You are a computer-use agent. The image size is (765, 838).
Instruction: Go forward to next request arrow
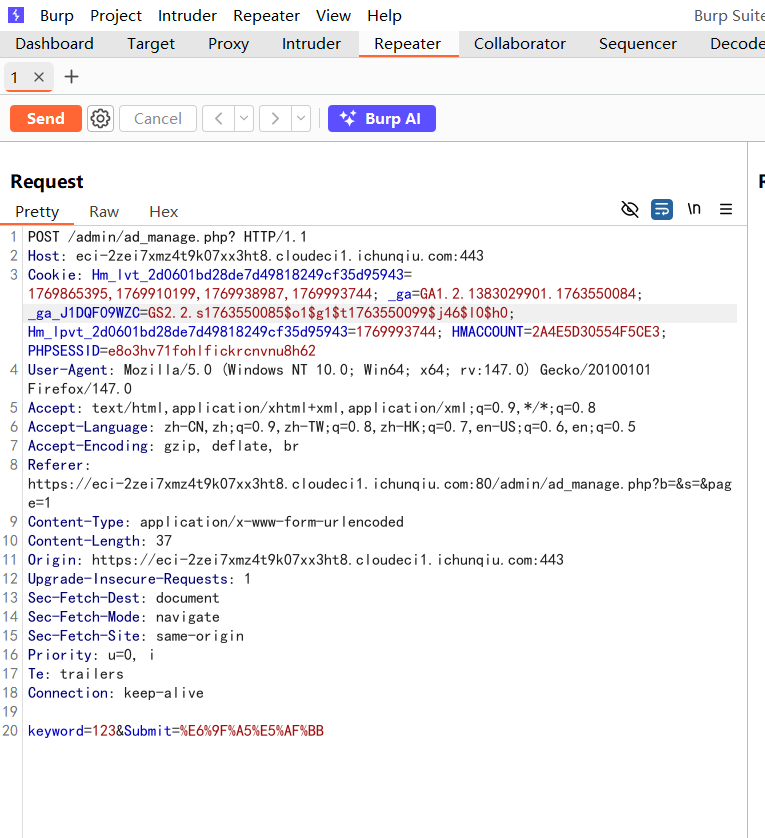275,119
